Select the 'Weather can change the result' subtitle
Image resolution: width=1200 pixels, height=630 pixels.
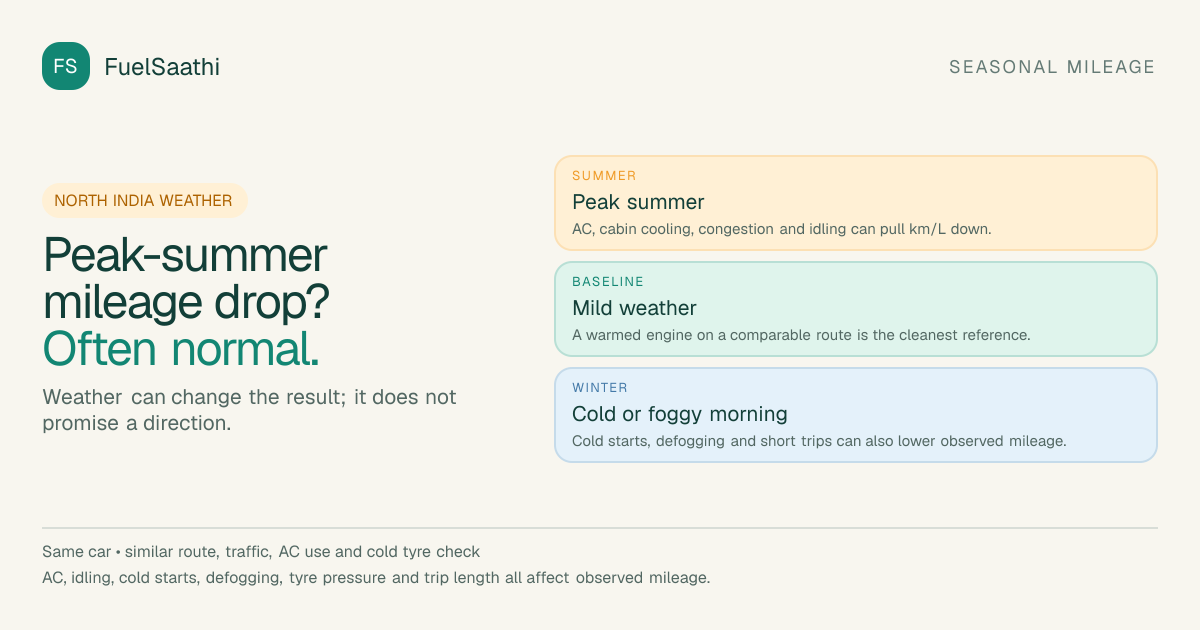249,410
